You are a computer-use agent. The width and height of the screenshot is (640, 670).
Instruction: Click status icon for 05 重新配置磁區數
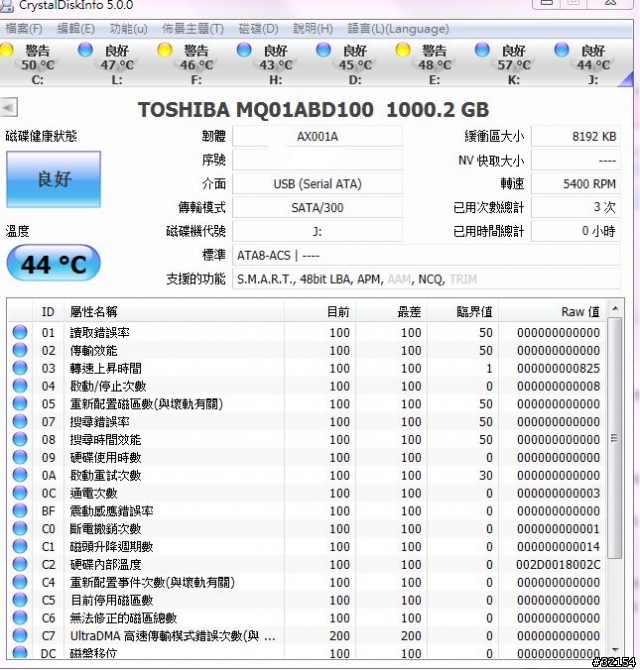(x=20, y=404)
